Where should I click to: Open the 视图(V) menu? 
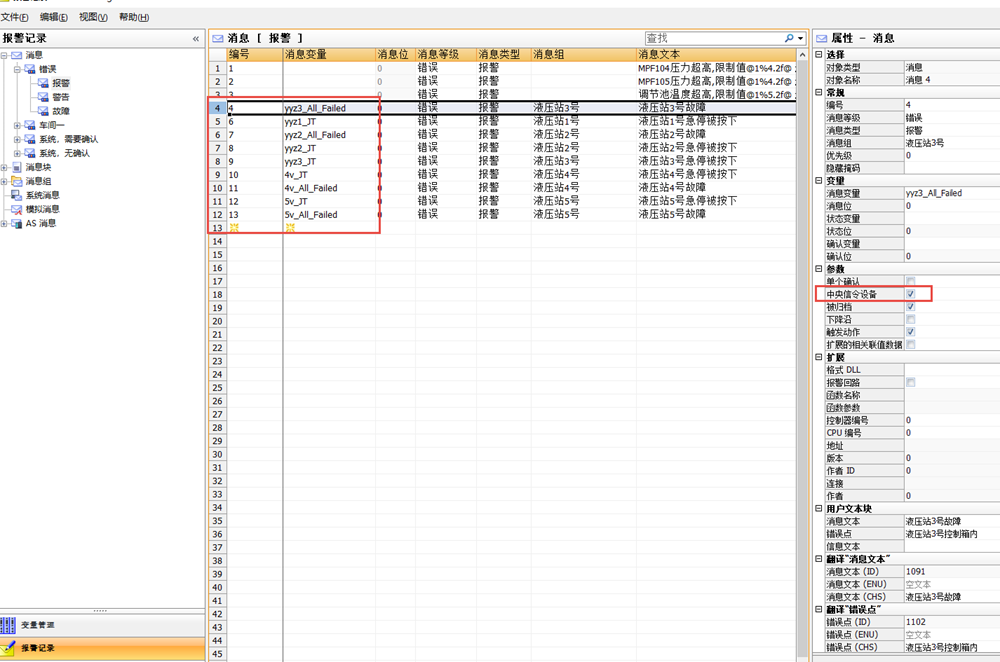point(94,18)
